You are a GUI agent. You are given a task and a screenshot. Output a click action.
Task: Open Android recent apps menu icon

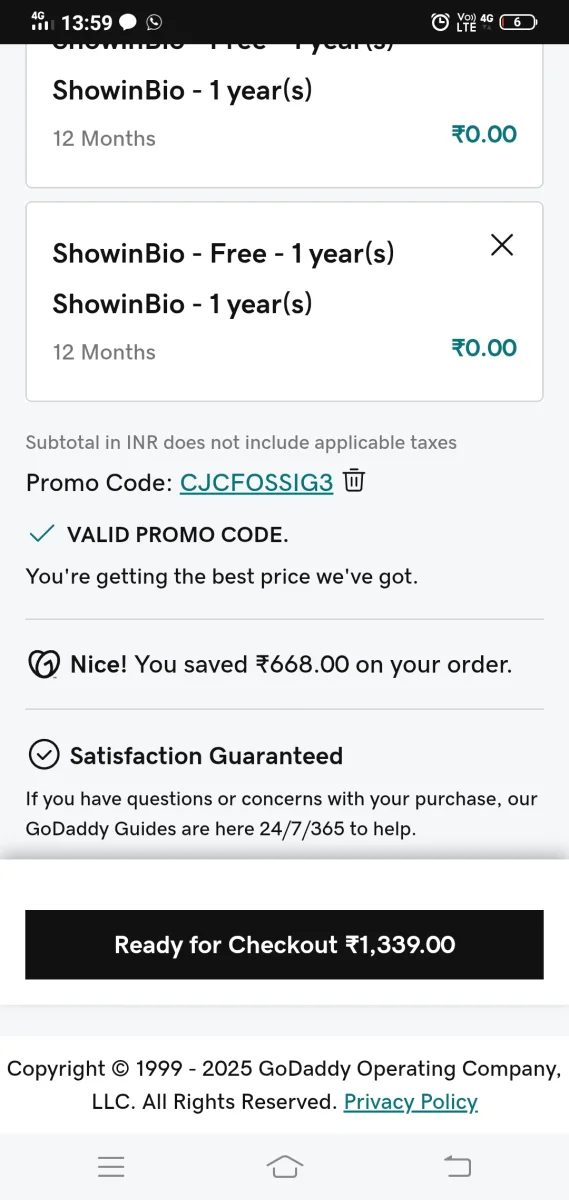111,1166
